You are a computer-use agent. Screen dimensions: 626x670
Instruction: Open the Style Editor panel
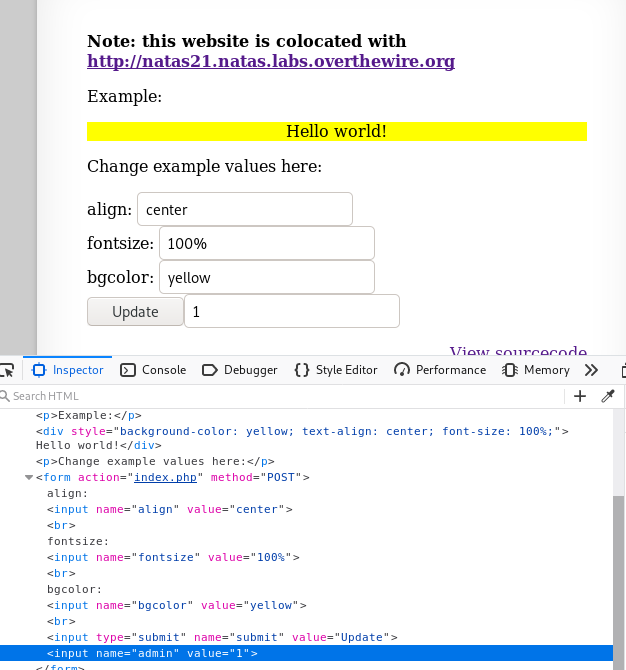click(x=336, y=370)
